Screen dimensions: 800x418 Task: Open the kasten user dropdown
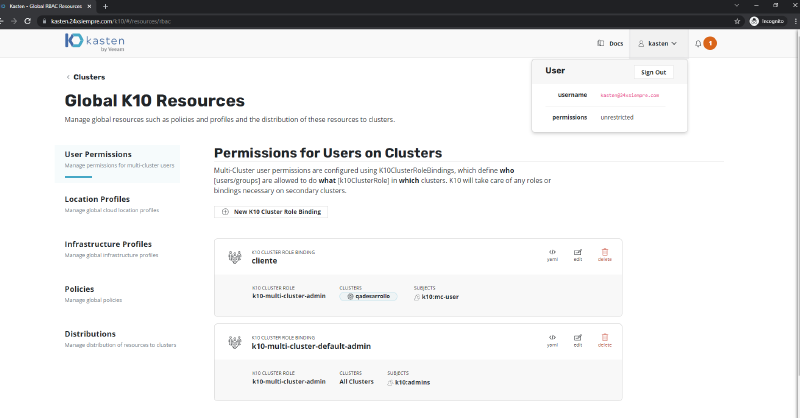(x=658, y=43)
